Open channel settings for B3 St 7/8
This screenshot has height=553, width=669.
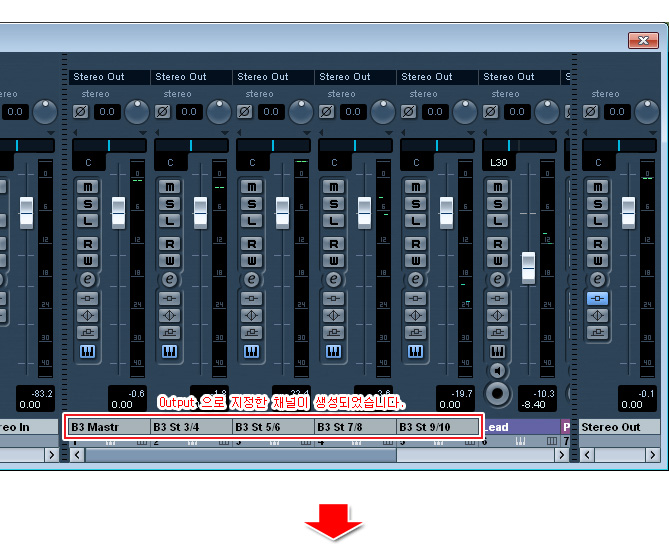point(333,279)
